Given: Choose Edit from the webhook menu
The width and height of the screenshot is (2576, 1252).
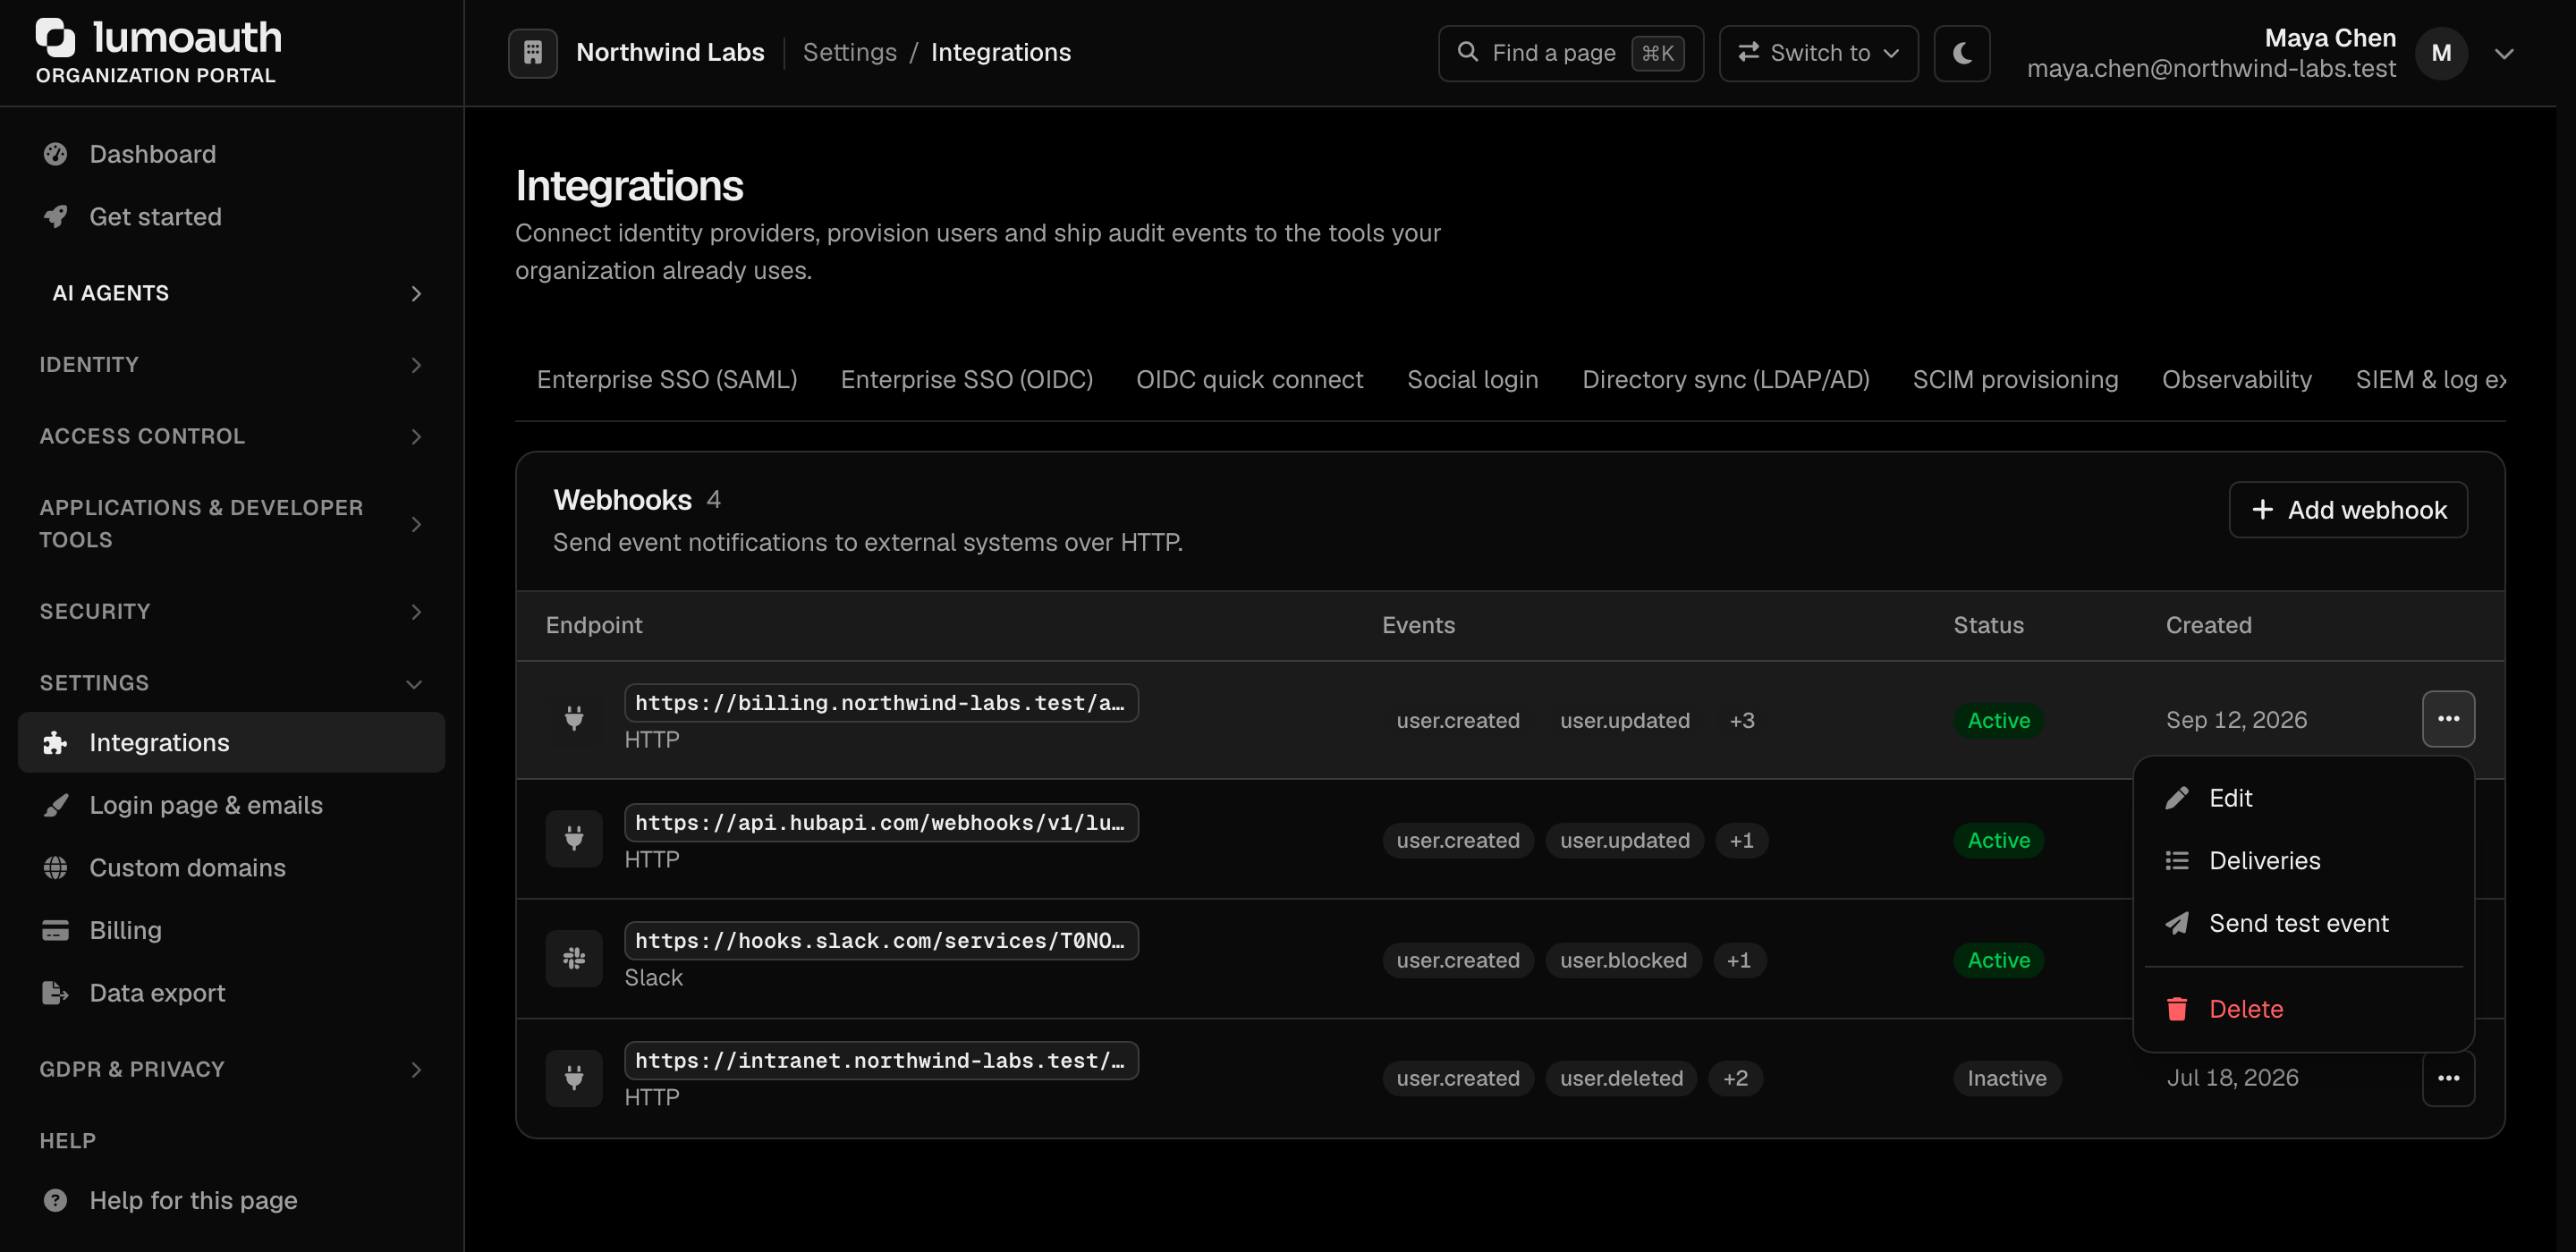Looking at the screenshot, I should pyautogui.click(x=2303, y=798).
